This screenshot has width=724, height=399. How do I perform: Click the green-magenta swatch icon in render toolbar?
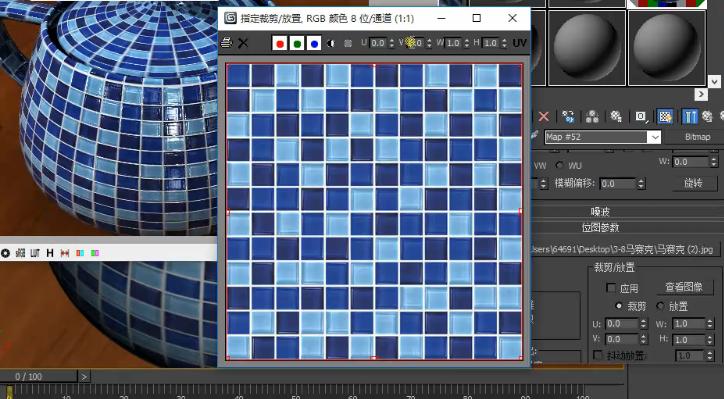click(x=95, y=253)
